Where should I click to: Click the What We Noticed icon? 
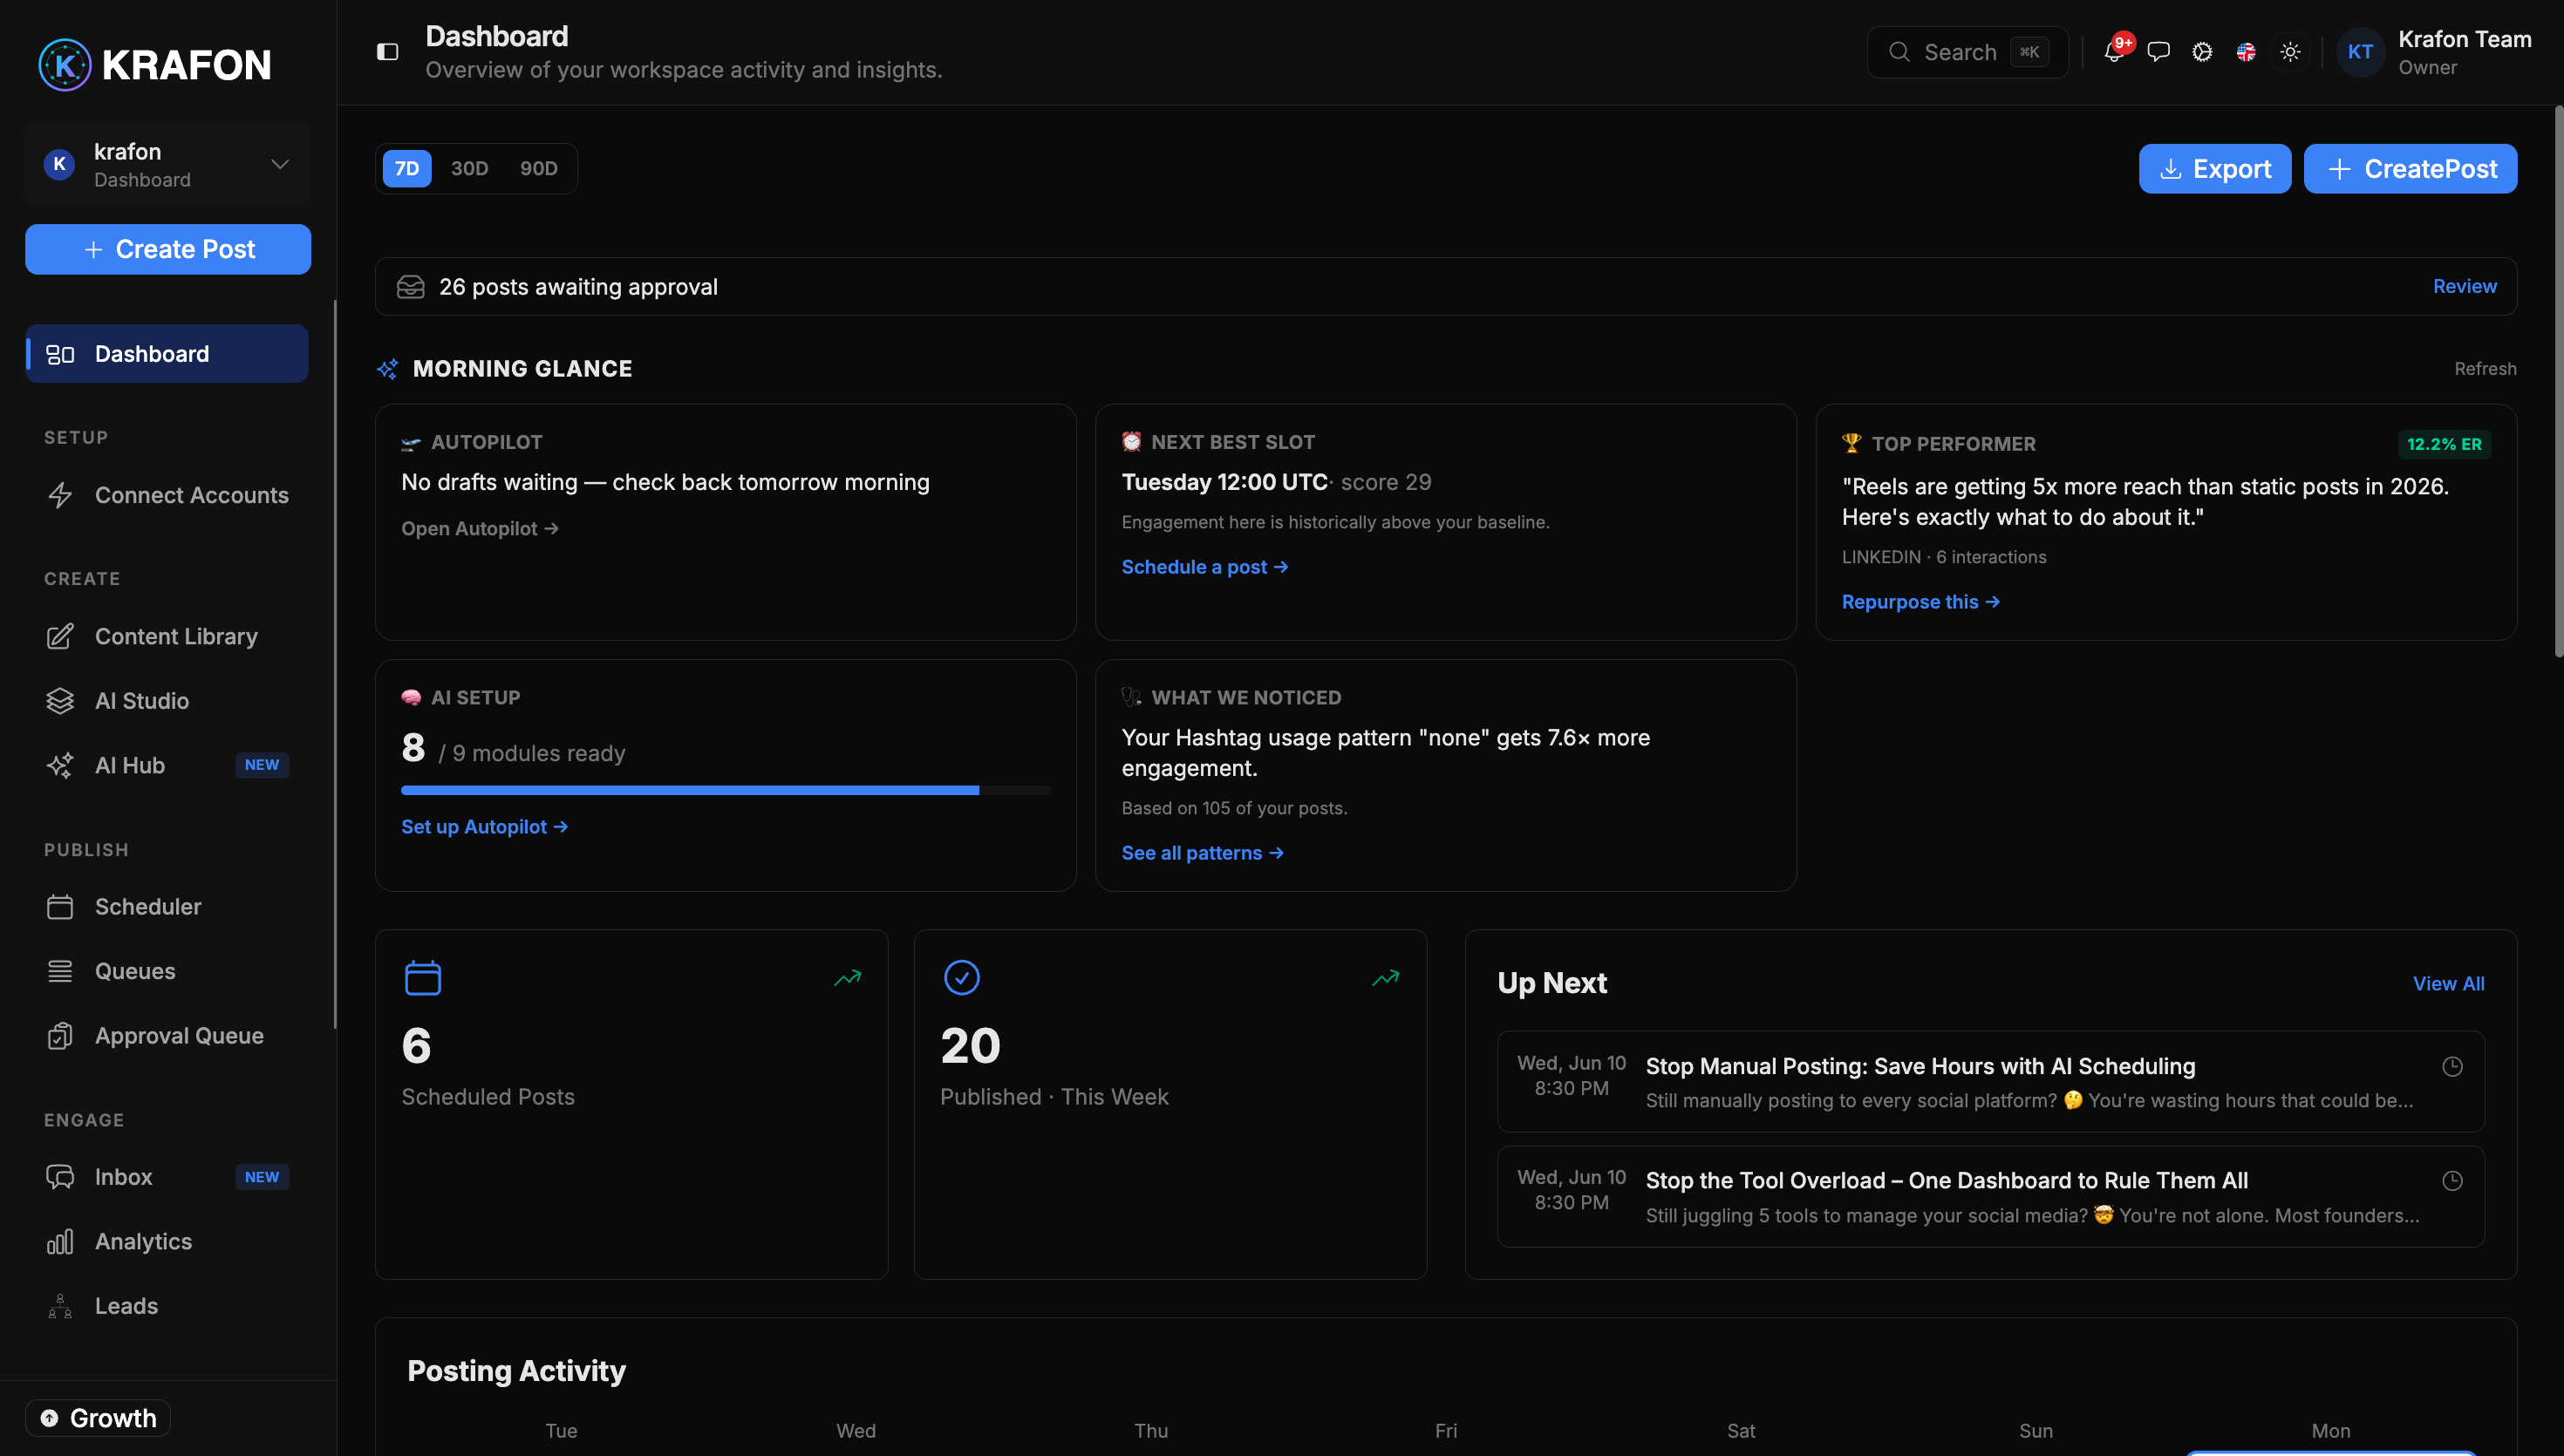tap(1131, 697)
